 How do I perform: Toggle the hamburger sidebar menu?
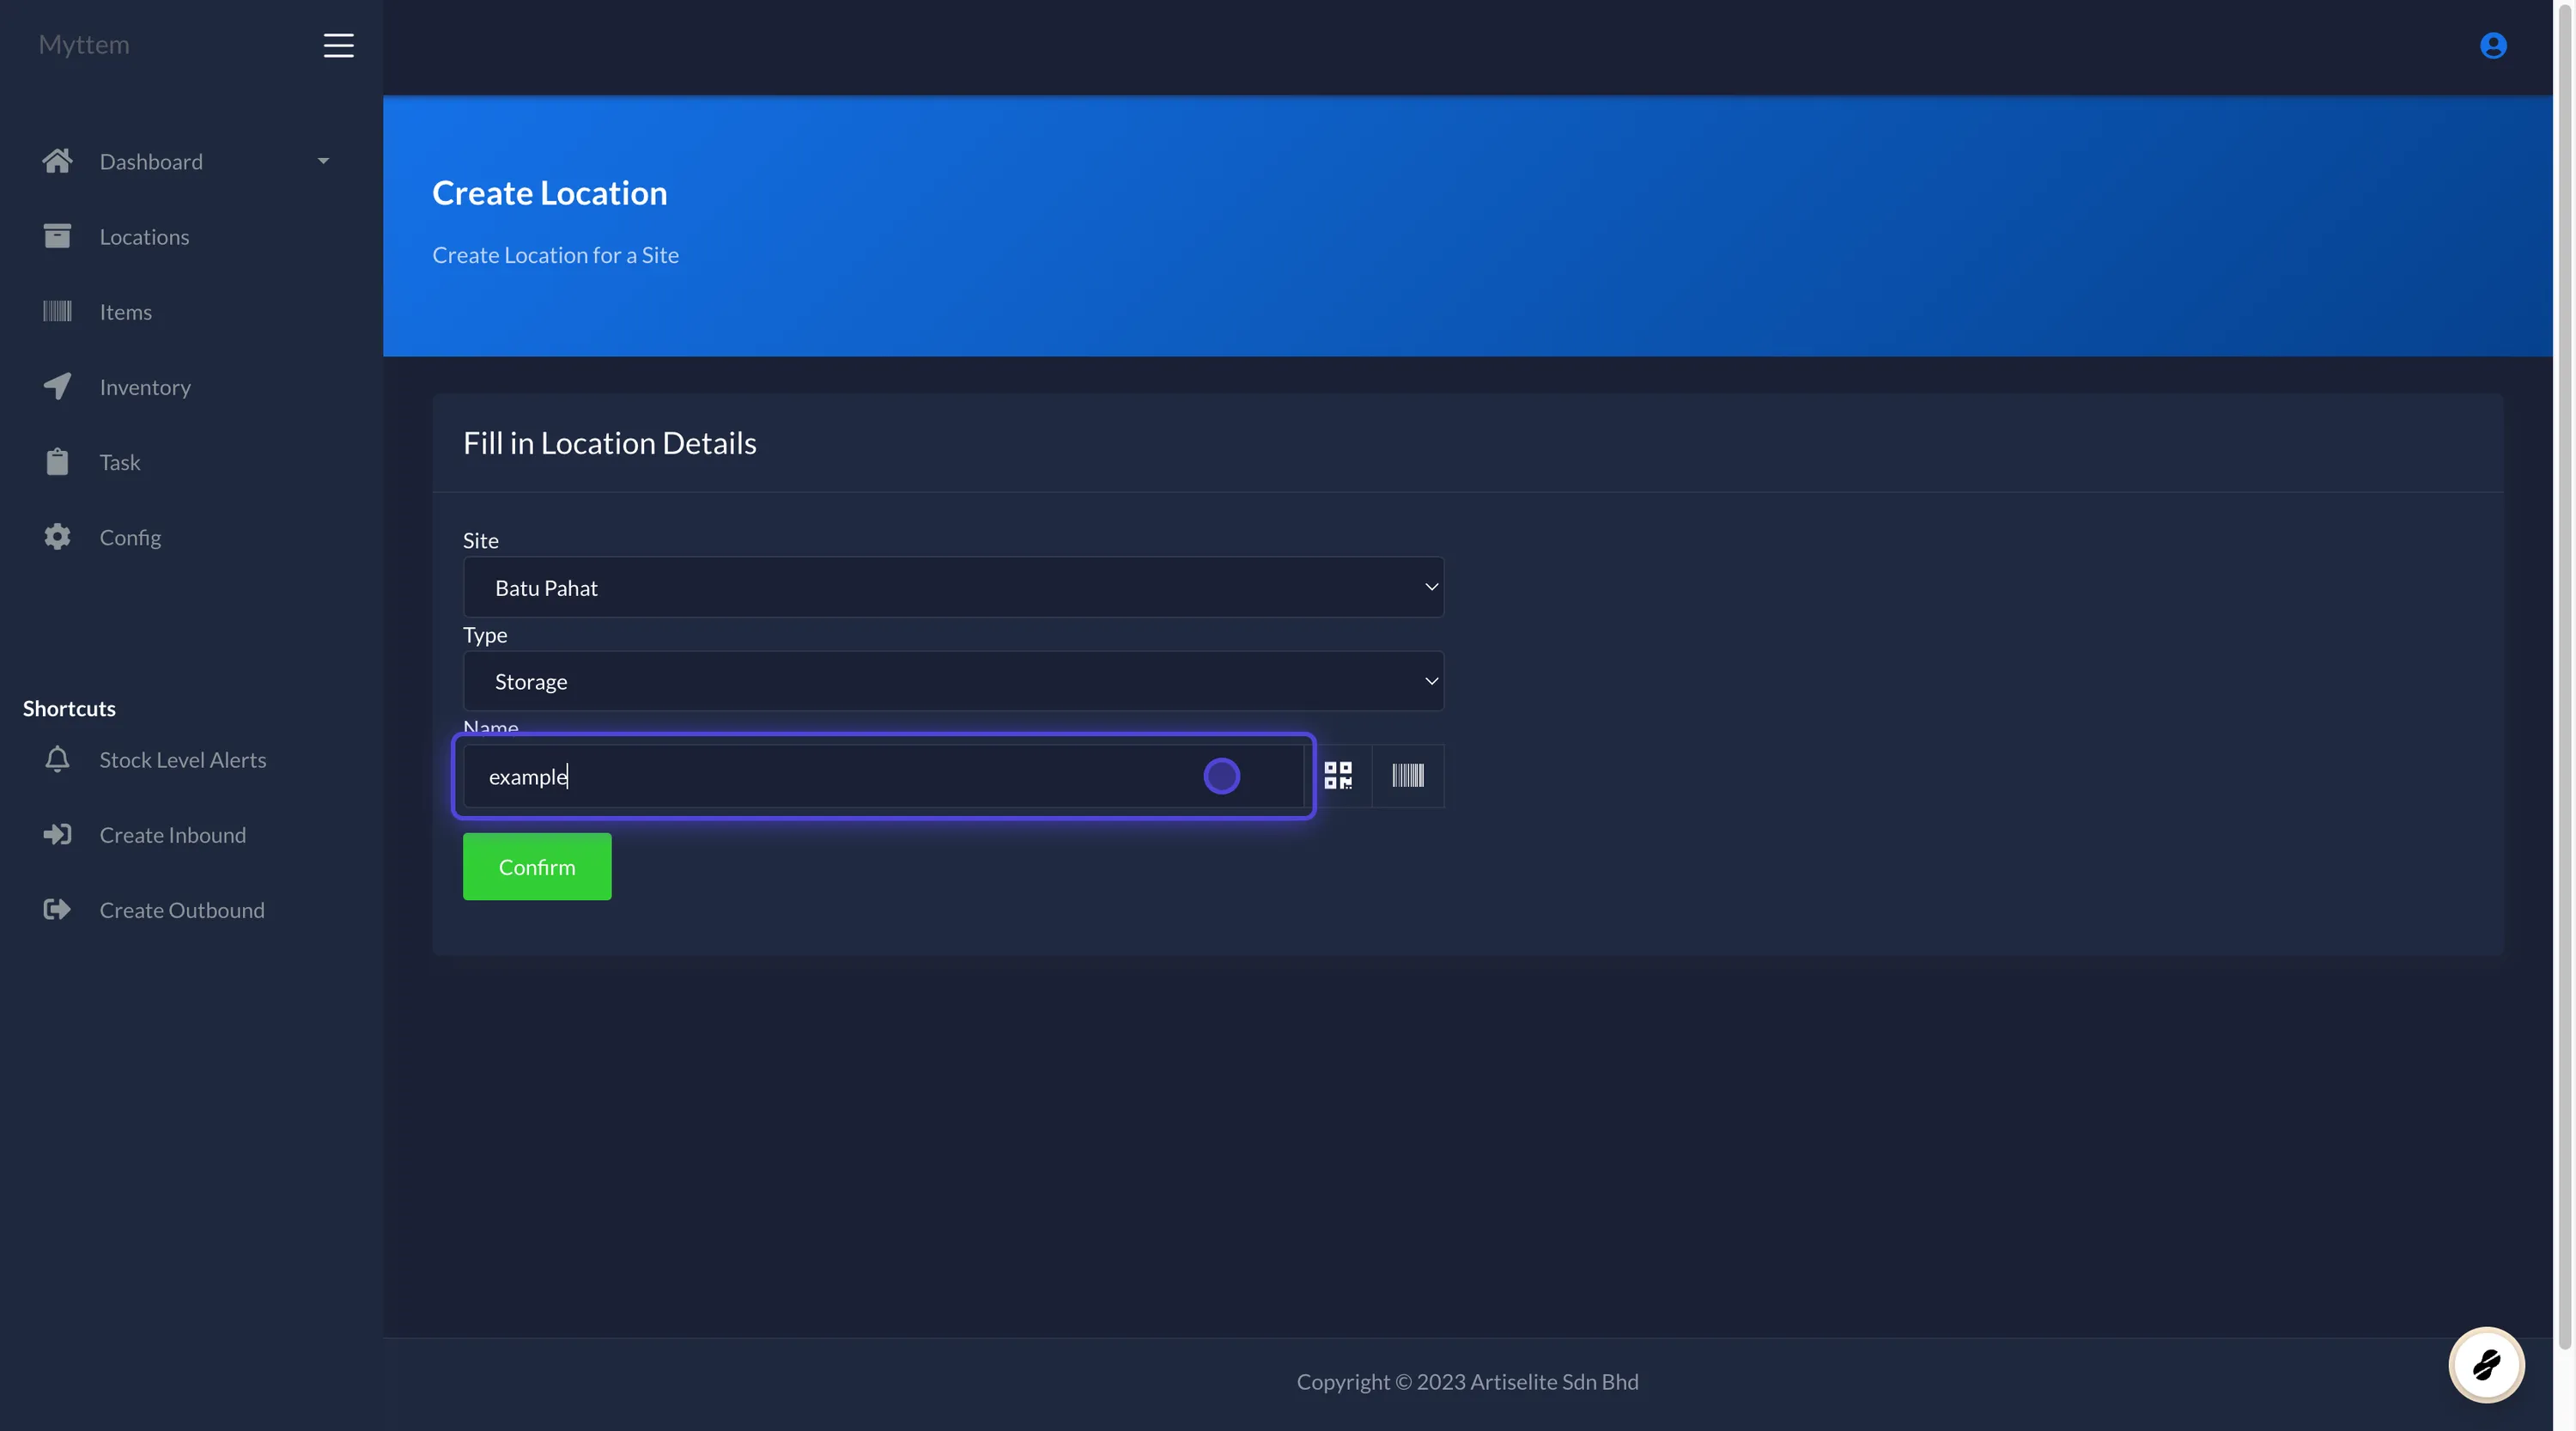pyautogui.click(x=338, y=46)
